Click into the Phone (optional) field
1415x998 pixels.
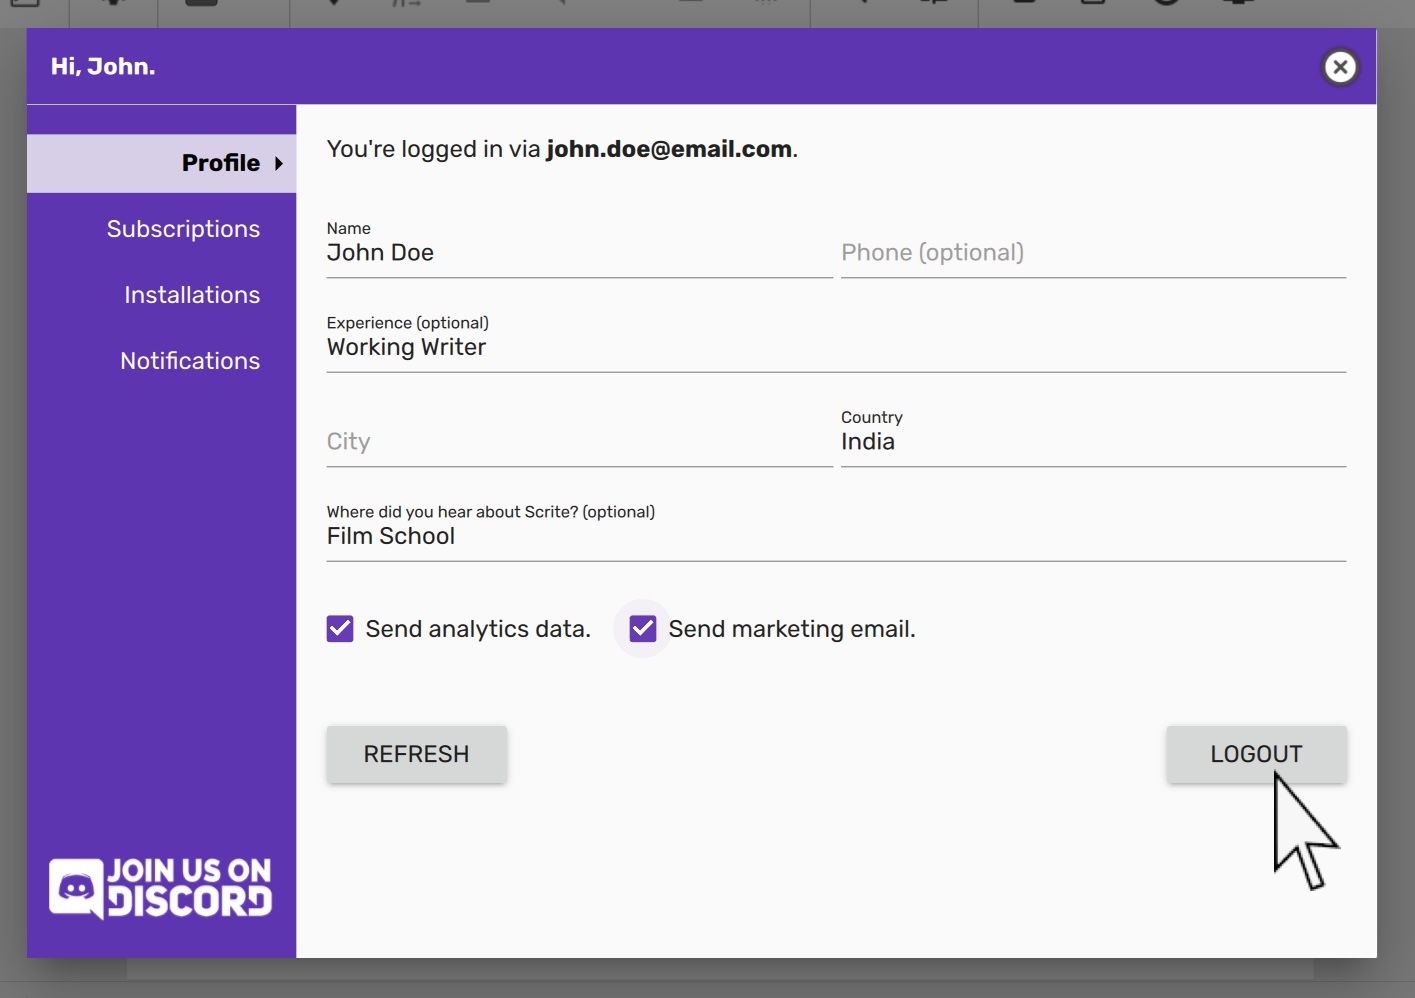coord(1092,253)
